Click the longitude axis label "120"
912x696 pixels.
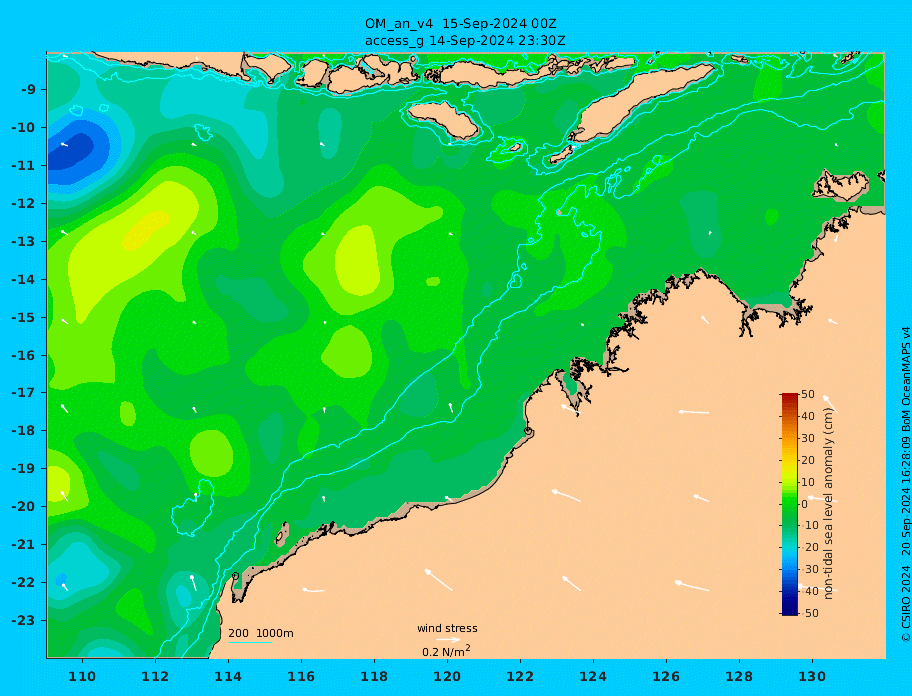click(447, 676)
